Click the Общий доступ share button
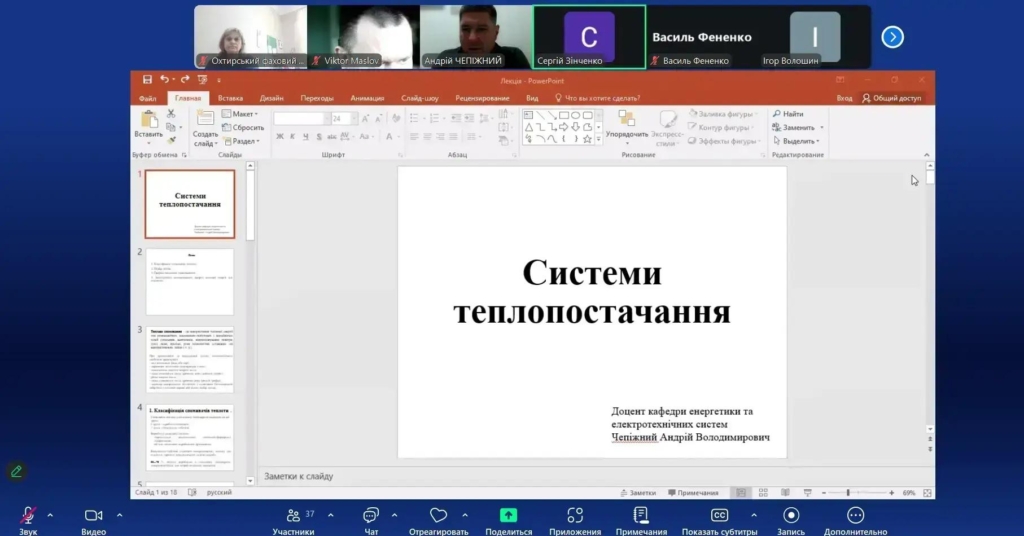 click(892, 98)
